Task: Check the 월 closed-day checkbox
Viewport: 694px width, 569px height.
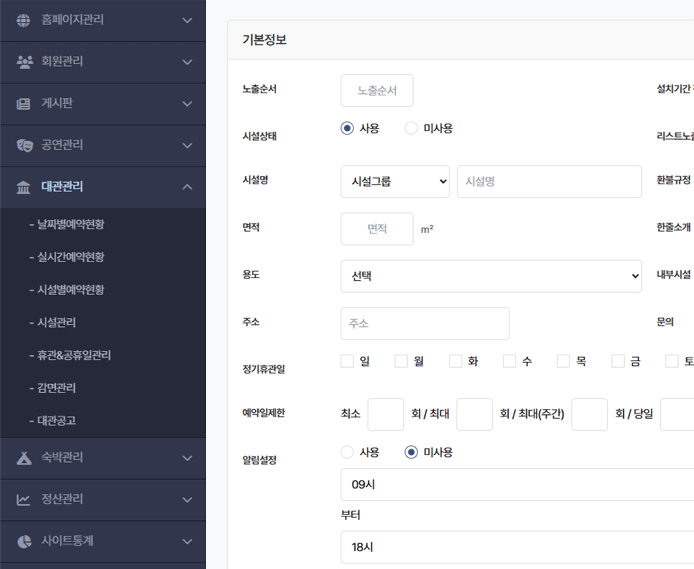Action: pyautogui.click(x=401, y=361)
